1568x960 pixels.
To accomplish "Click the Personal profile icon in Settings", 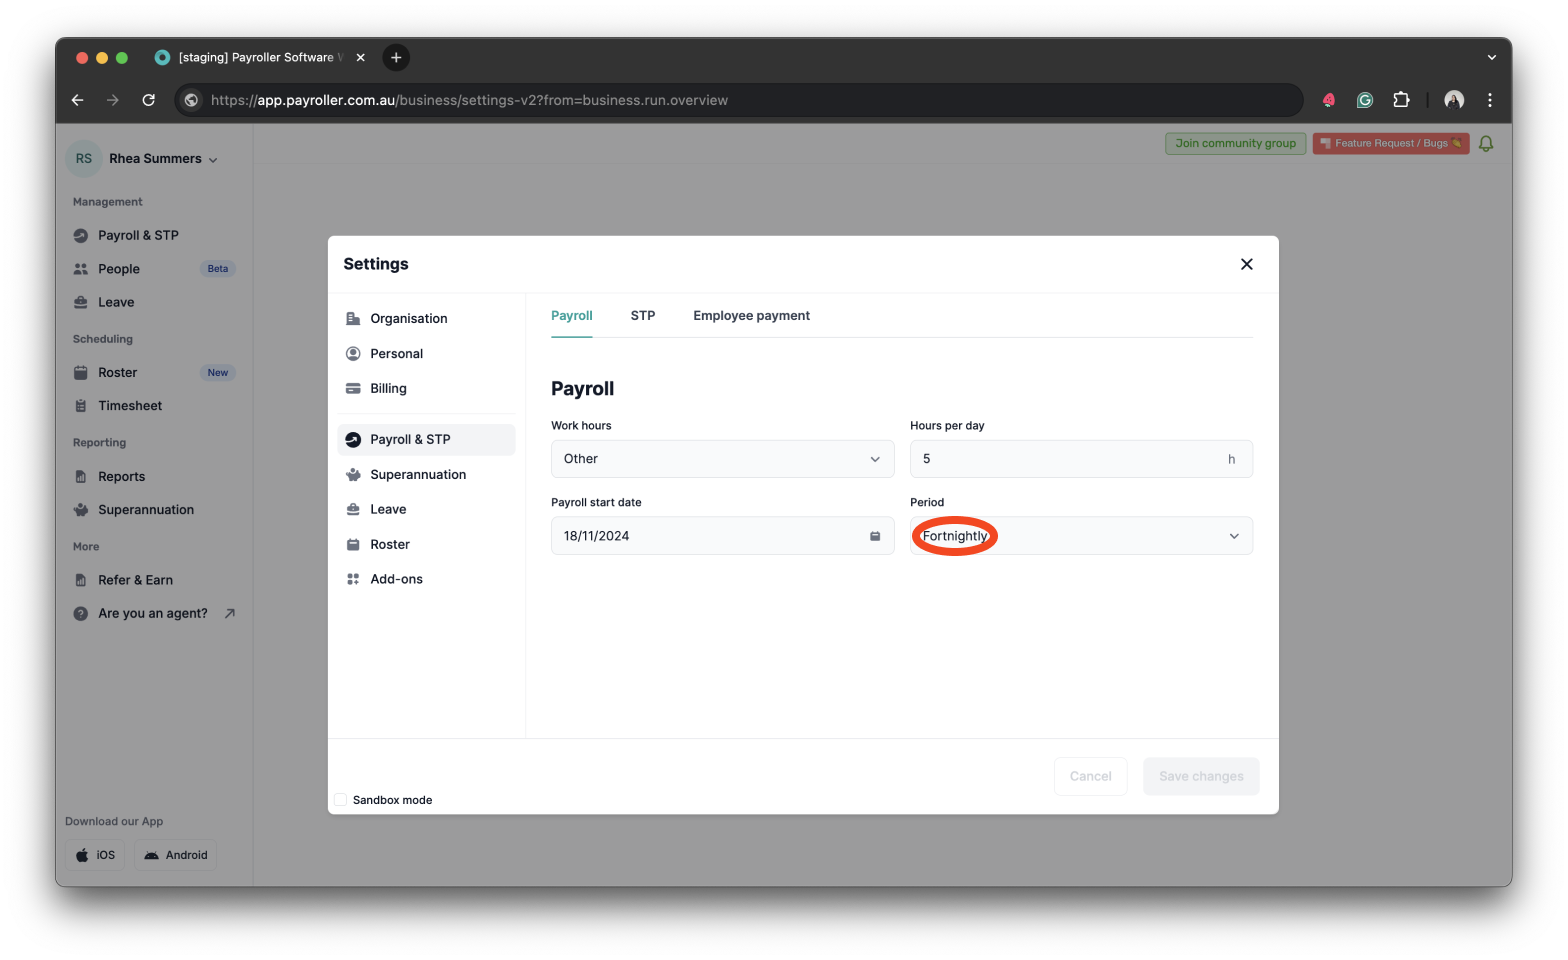I will [x=353, y=354].
